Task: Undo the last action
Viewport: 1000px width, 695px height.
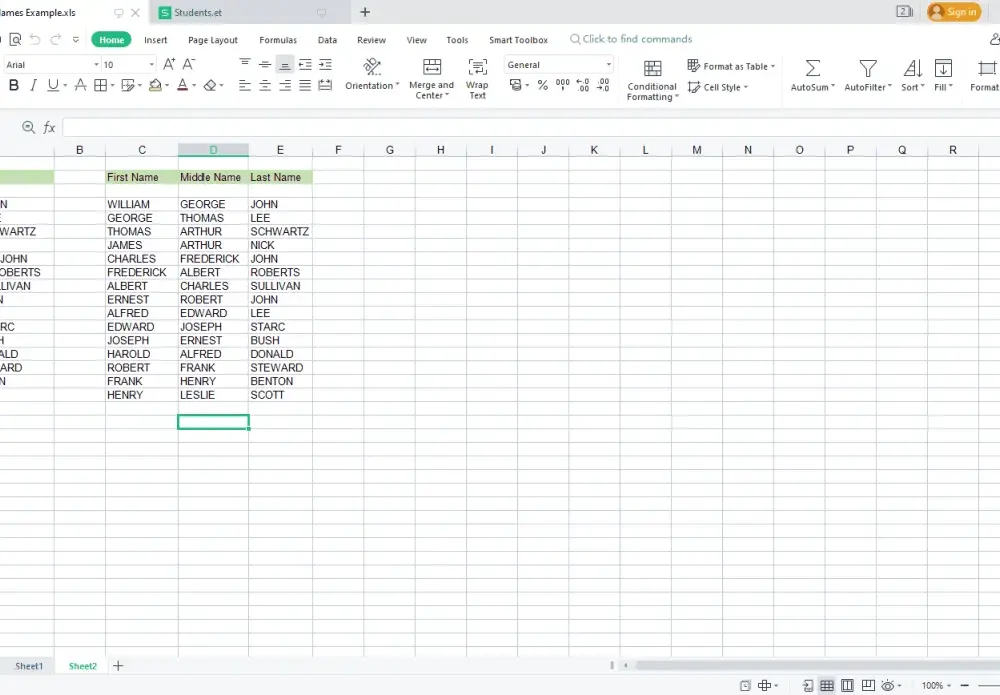Action: click(35, 40)
